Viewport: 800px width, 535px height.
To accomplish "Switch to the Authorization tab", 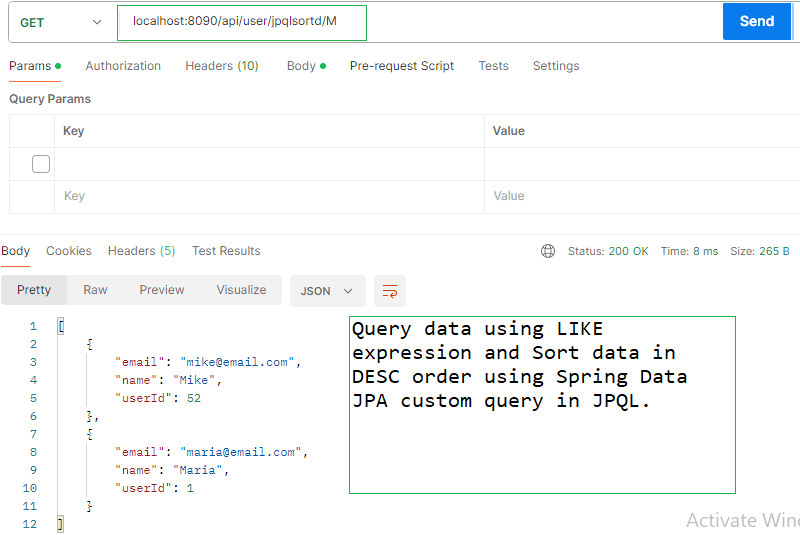I will [x=123, y=66].
